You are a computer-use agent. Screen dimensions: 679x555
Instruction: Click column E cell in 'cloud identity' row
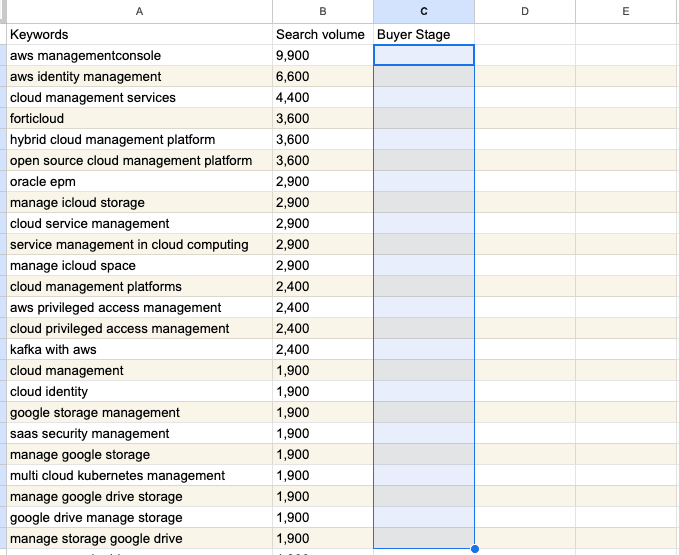pos(626,391)
